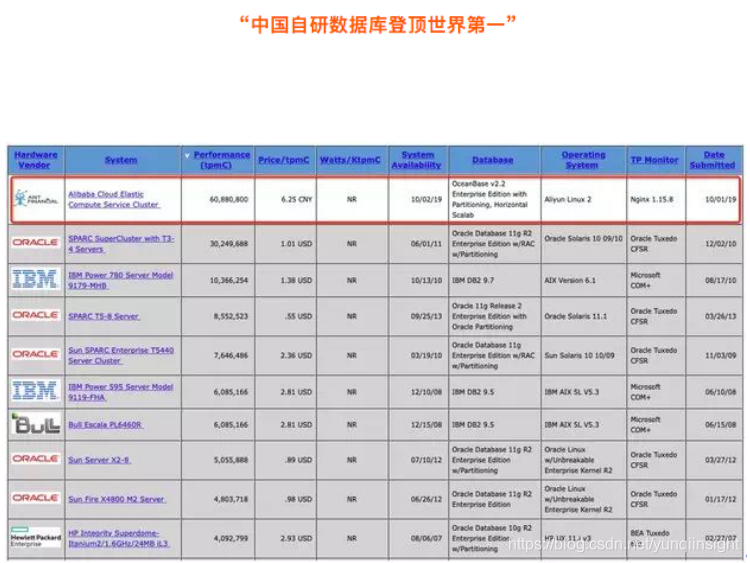Click the 30,249,688 performance value
This screenshot has width=750, height=563.
(x=229, y=243)
